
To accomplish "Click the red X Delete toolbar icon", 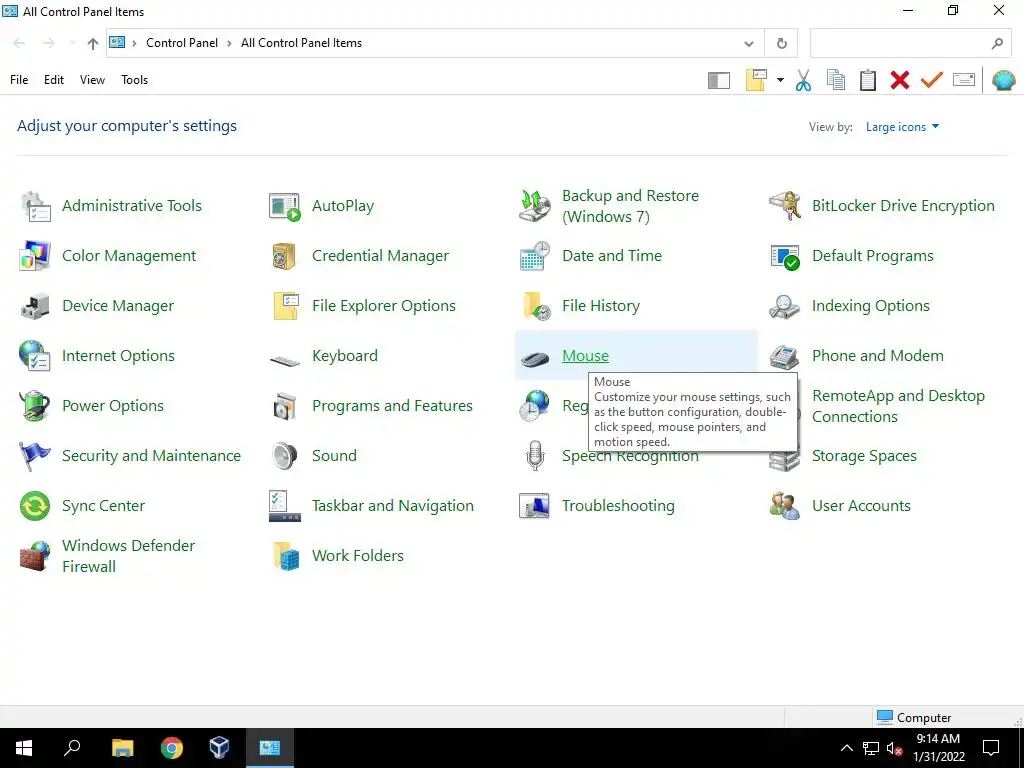I will coord(900,80).
